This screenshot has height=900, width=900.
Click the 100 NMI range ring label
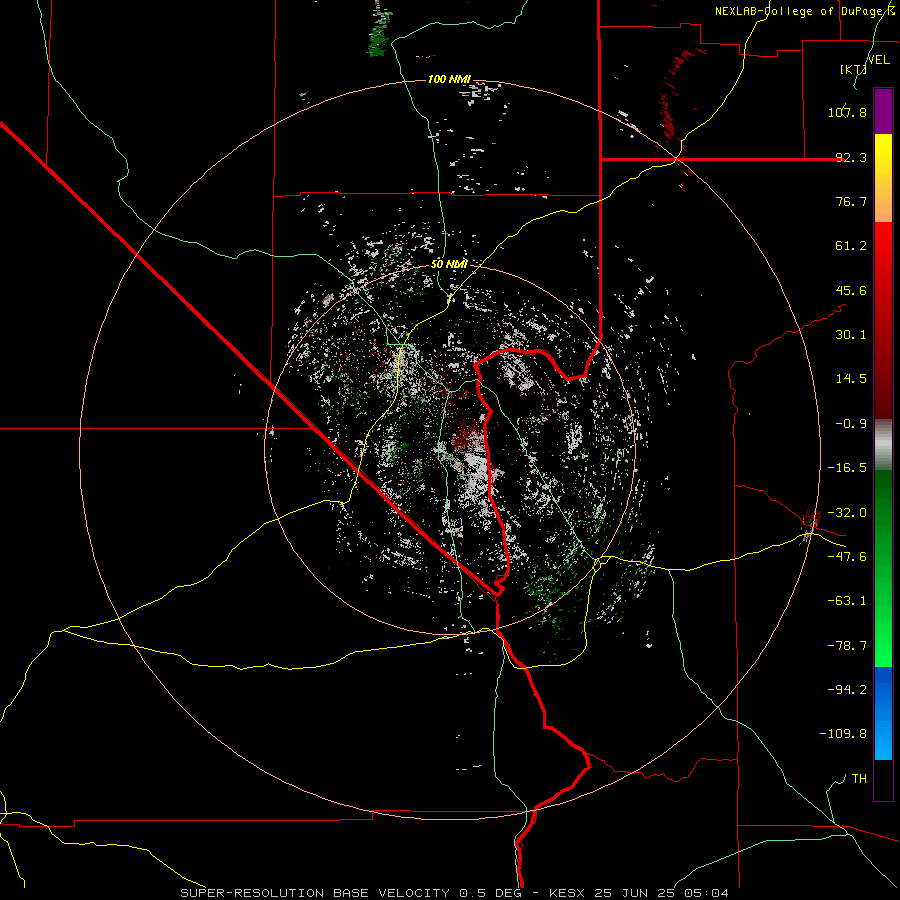click(449, 79)
